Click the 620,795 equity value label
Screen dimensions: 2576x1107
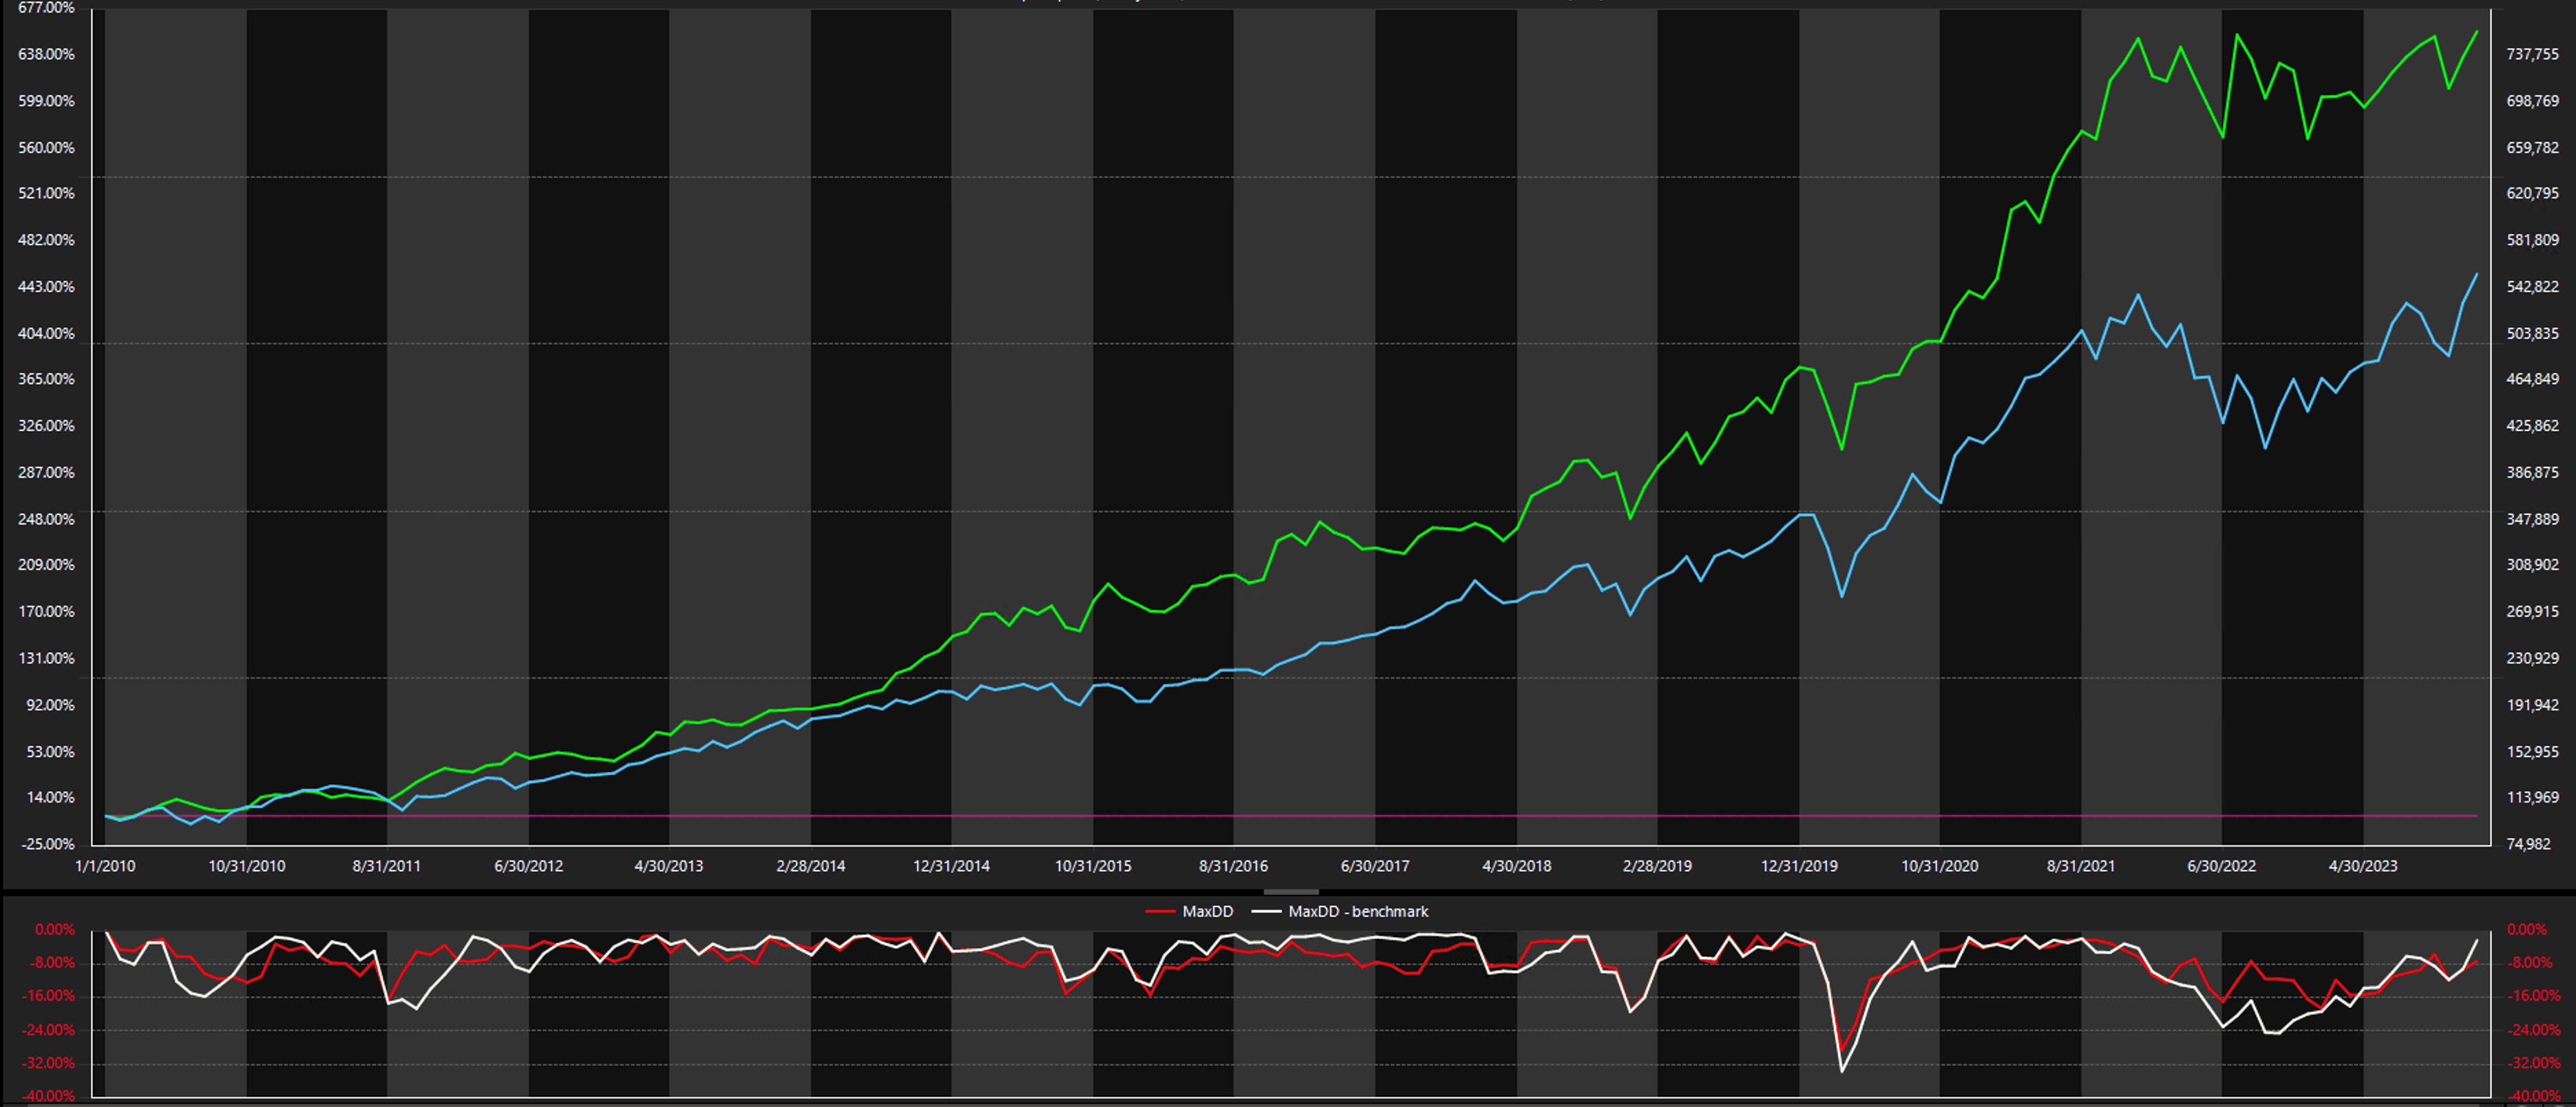click(x=2532, y=193)
